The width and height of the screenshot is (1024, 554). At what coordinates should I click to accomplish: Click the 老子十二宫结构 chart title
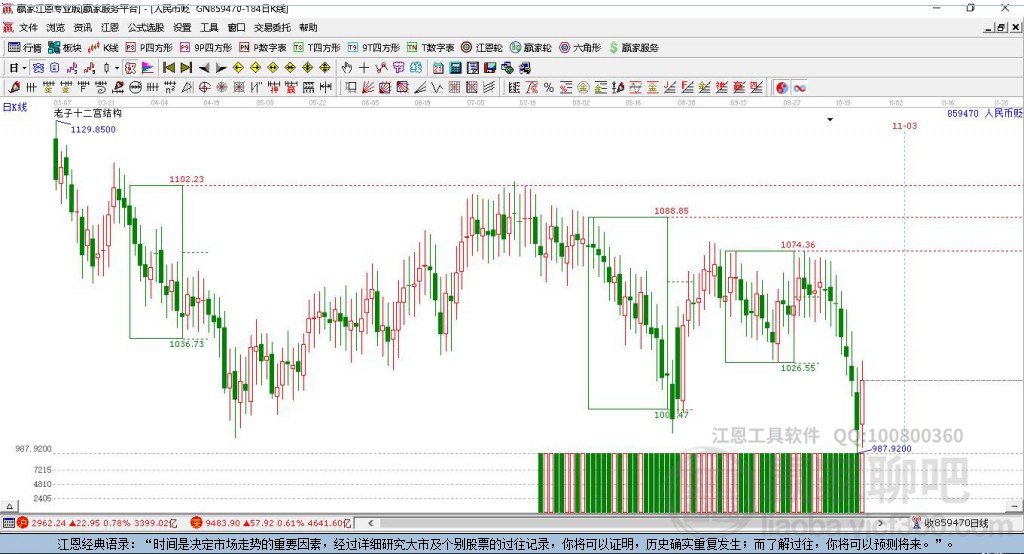coord(88,113)
